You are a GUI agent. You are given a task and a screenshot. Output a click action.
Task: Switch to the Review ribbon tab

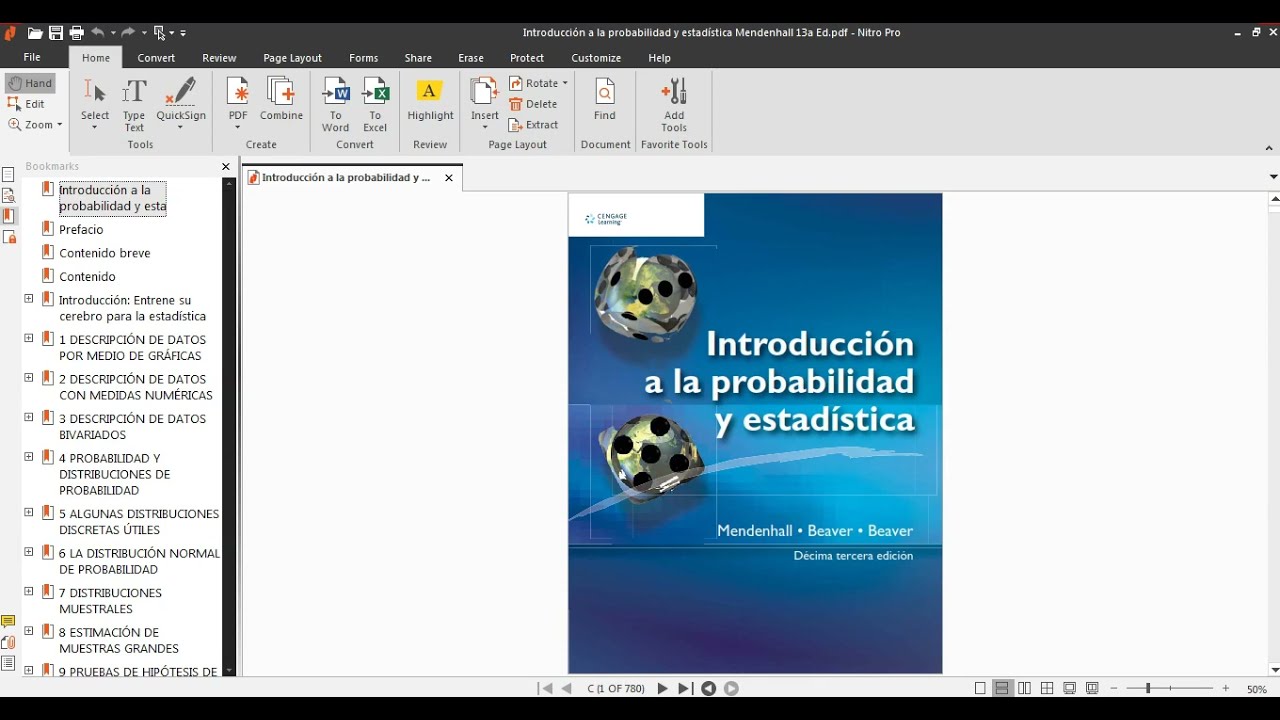point(219,58)
